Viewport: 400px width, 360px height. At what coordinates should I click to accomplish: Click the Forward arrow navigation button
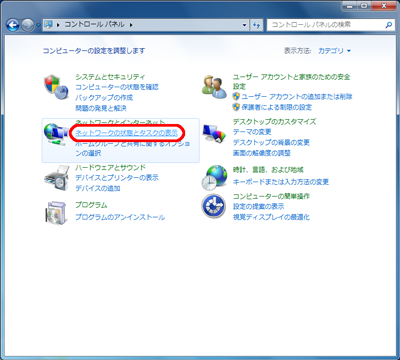(x=28, y=25)
